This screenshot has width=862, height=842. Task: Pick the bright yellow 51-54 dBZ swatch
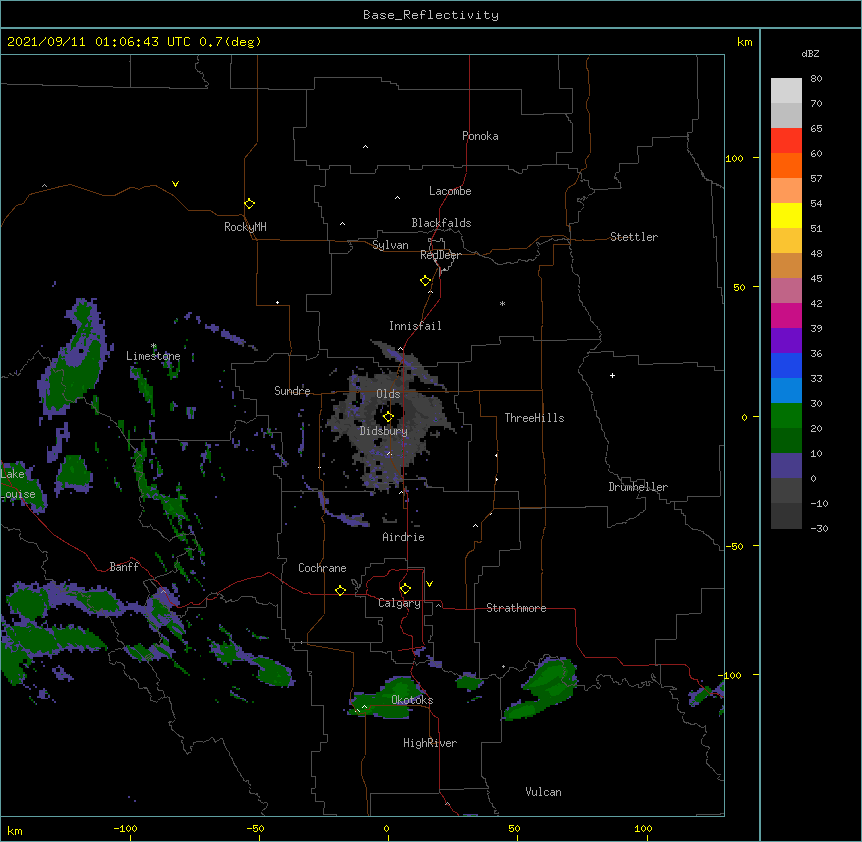click(x=786, y=215)
